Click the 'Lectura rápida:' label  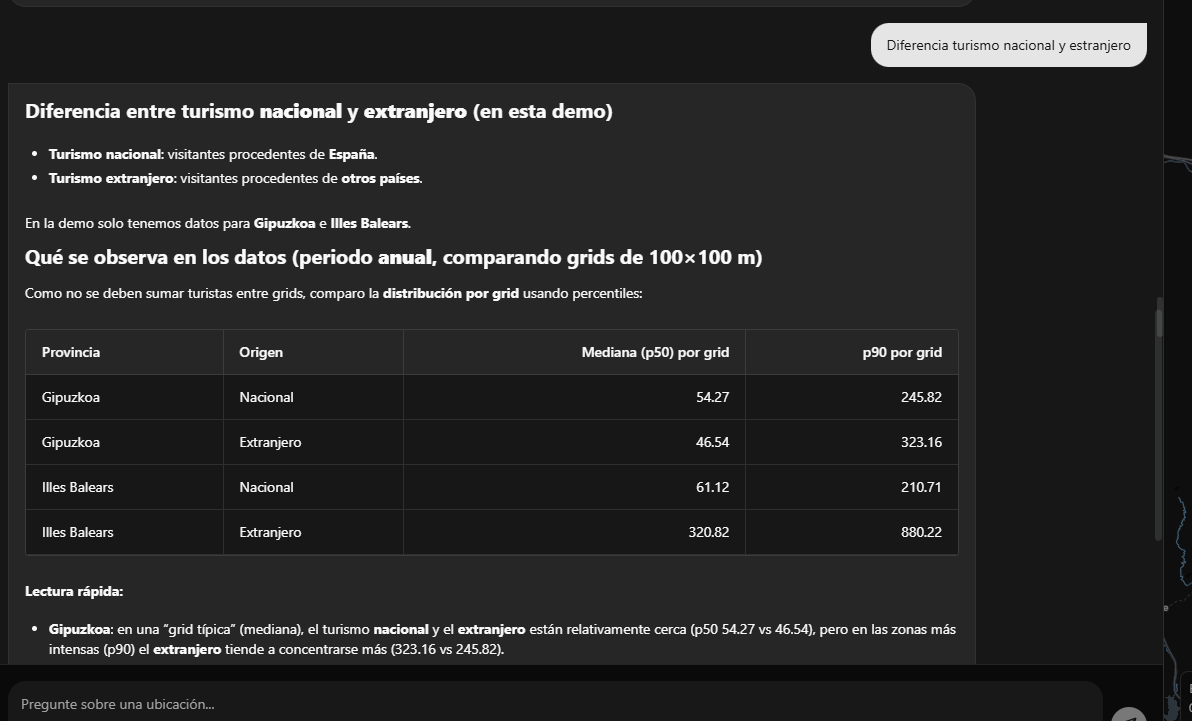74,591
